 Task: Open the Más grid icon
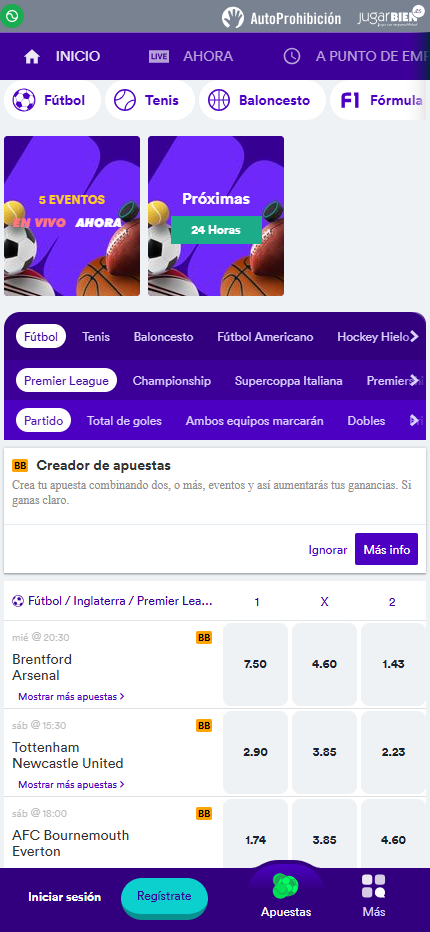pyautogui.click(x=373, y=886)
